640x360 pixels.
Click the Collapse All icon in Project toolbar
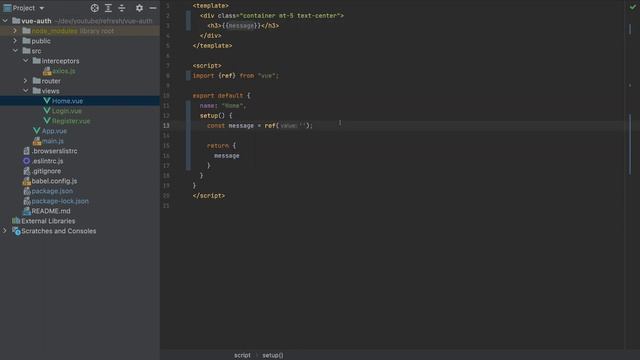[122, 8]
